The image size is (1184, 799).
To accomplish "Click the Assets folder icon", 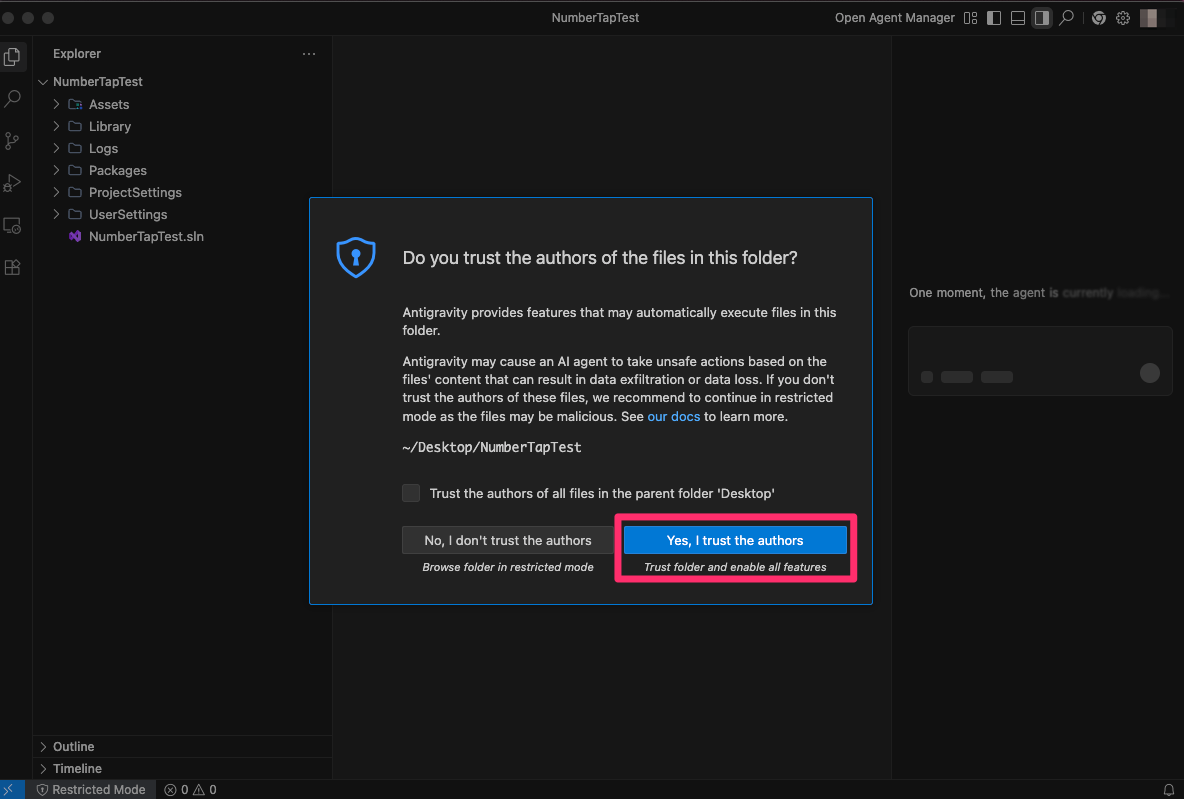I will [x=75, y=104].
